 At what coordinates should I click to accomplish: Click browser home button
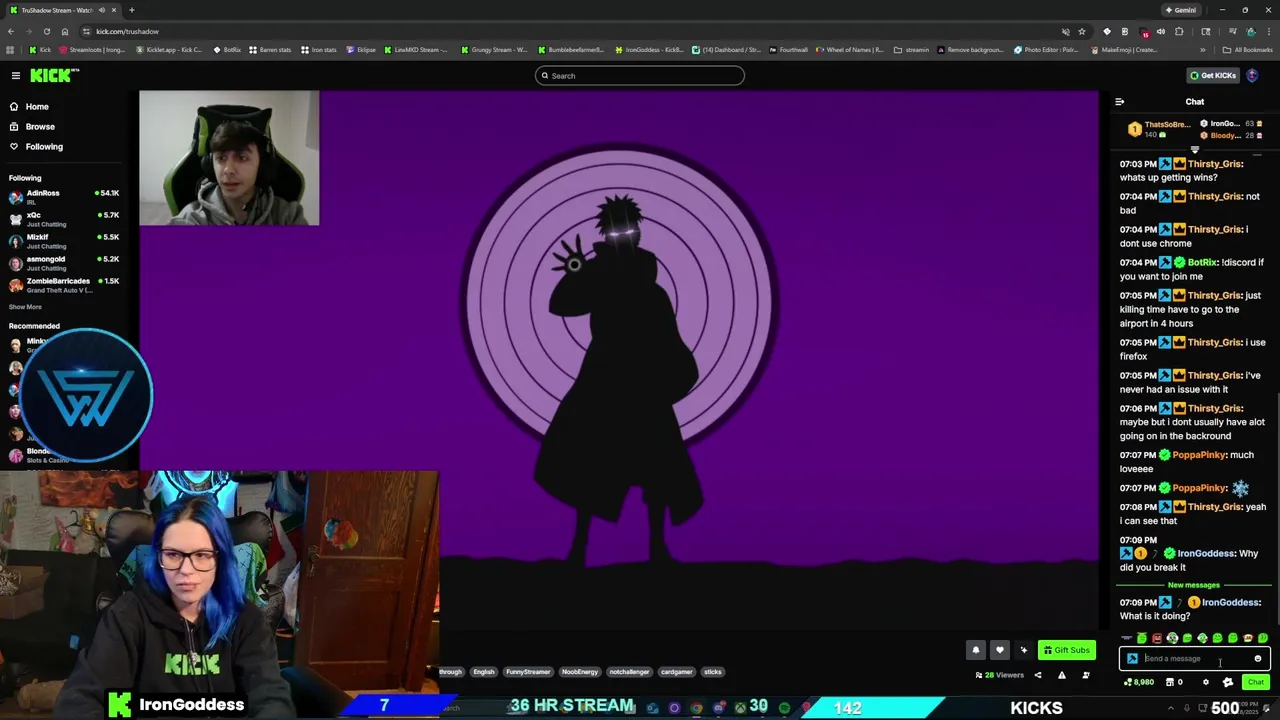coord(65,31)
